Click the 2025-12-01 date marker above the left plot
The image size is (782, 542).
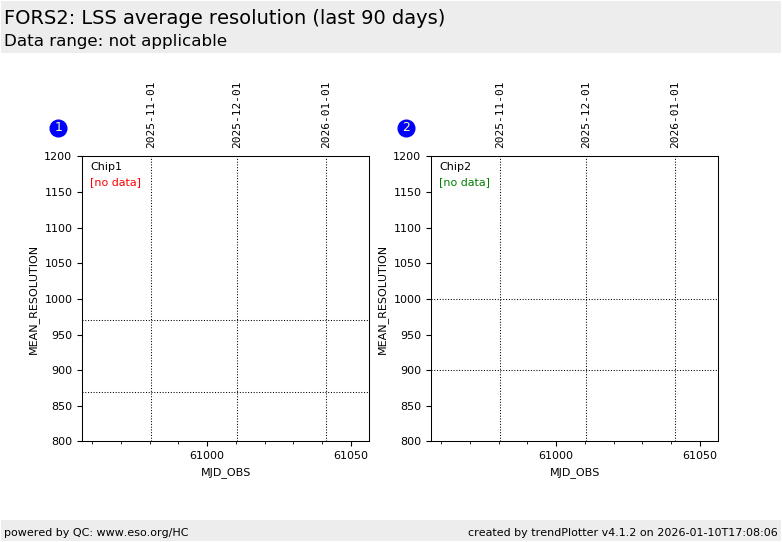tap(237, 115)
